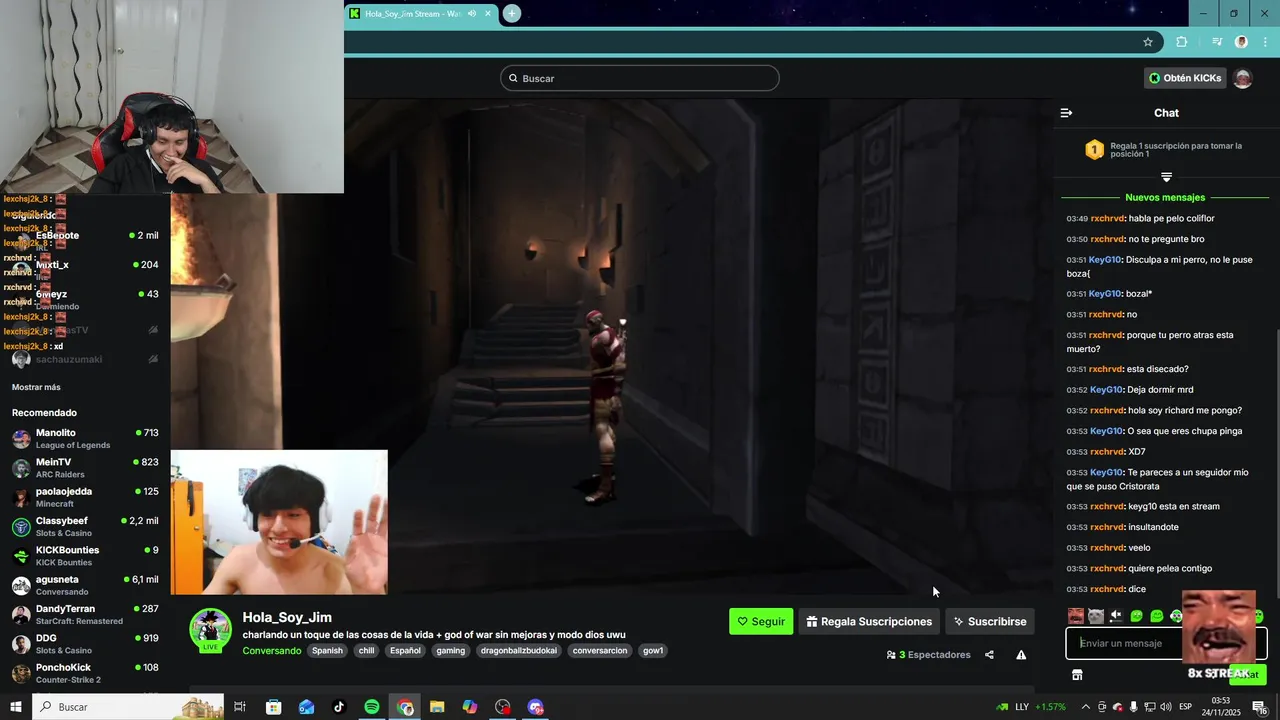Select the conversarcion tag
This screenshot has height=720, width=1280.
(x=600, y=651)
